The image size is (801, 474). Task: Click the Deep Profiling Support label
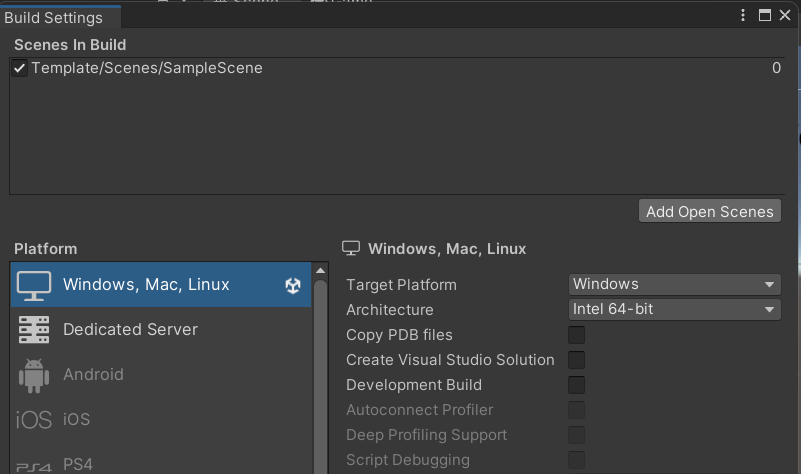(x=427, y=435)
